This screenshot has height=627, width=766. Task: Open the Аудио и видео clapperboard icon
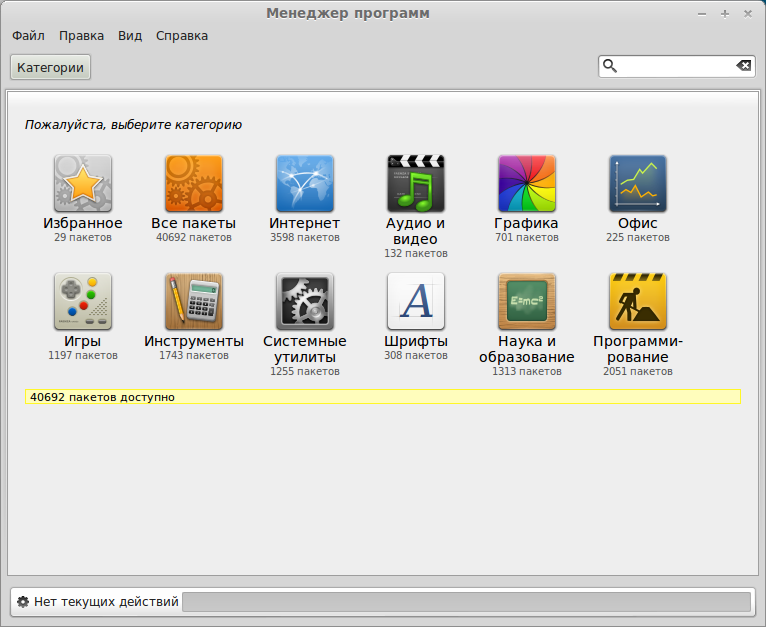416,184
